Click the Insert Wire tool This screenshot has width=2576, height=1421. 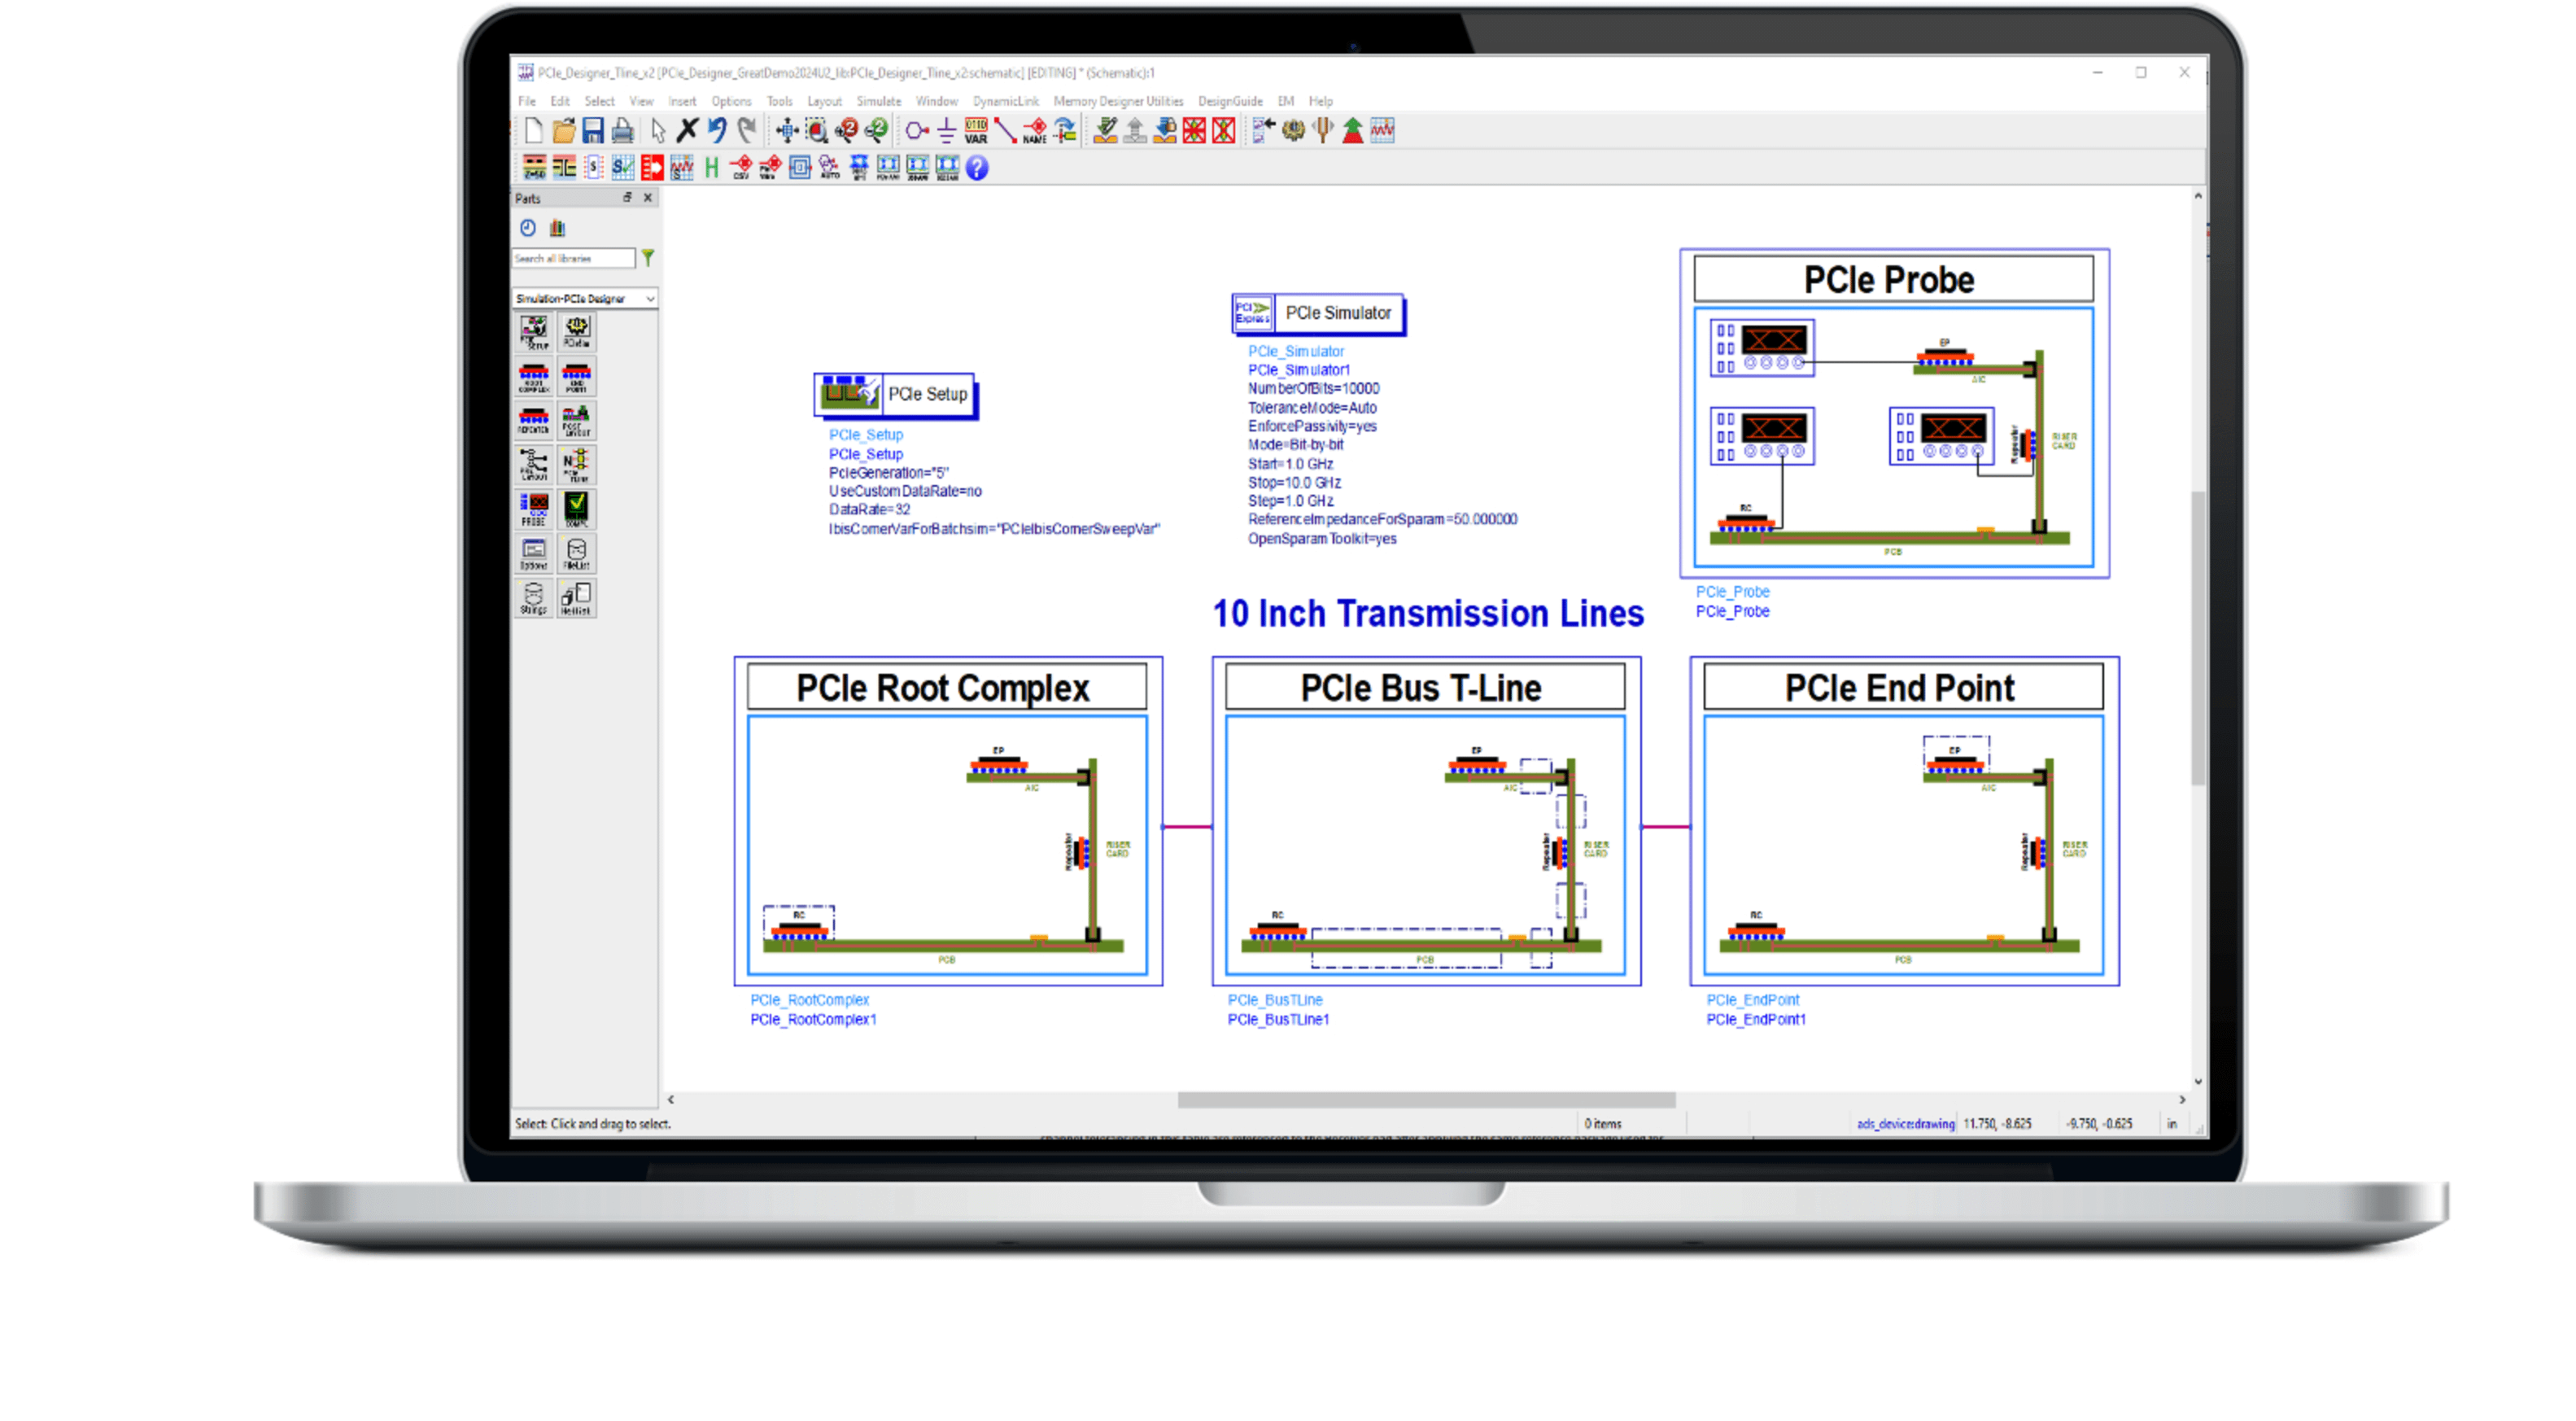pyautogui.click(x=1005, y=131)
